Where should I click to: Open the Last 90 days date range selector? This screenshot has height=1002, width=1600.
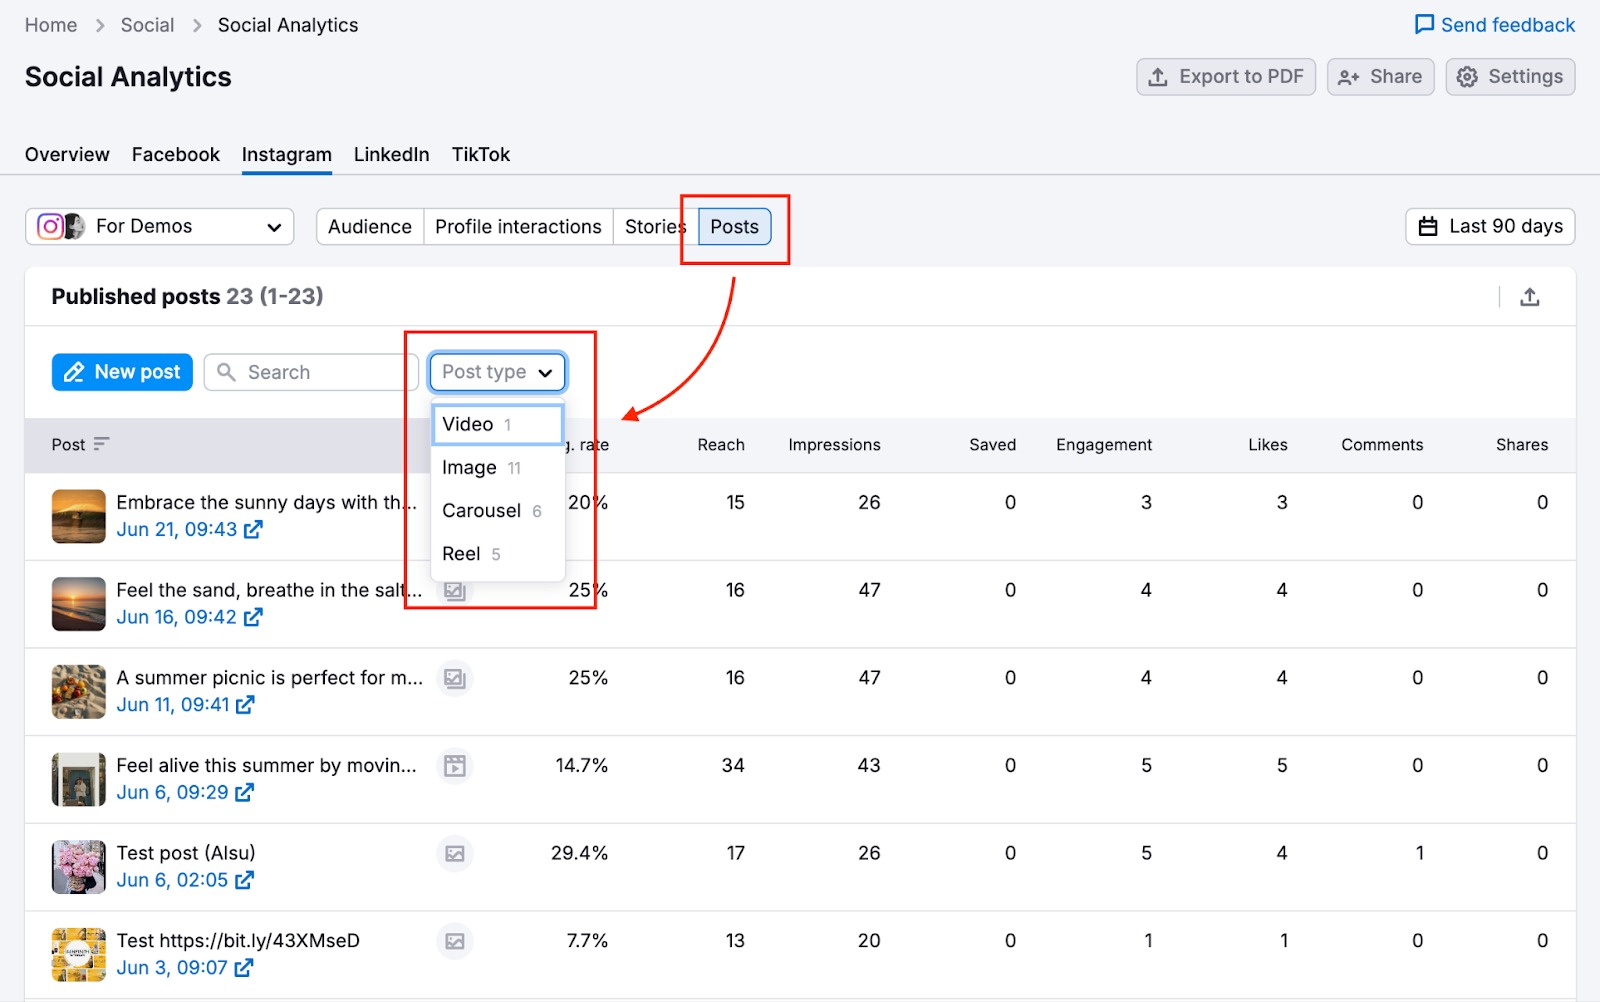[1489, 226]
